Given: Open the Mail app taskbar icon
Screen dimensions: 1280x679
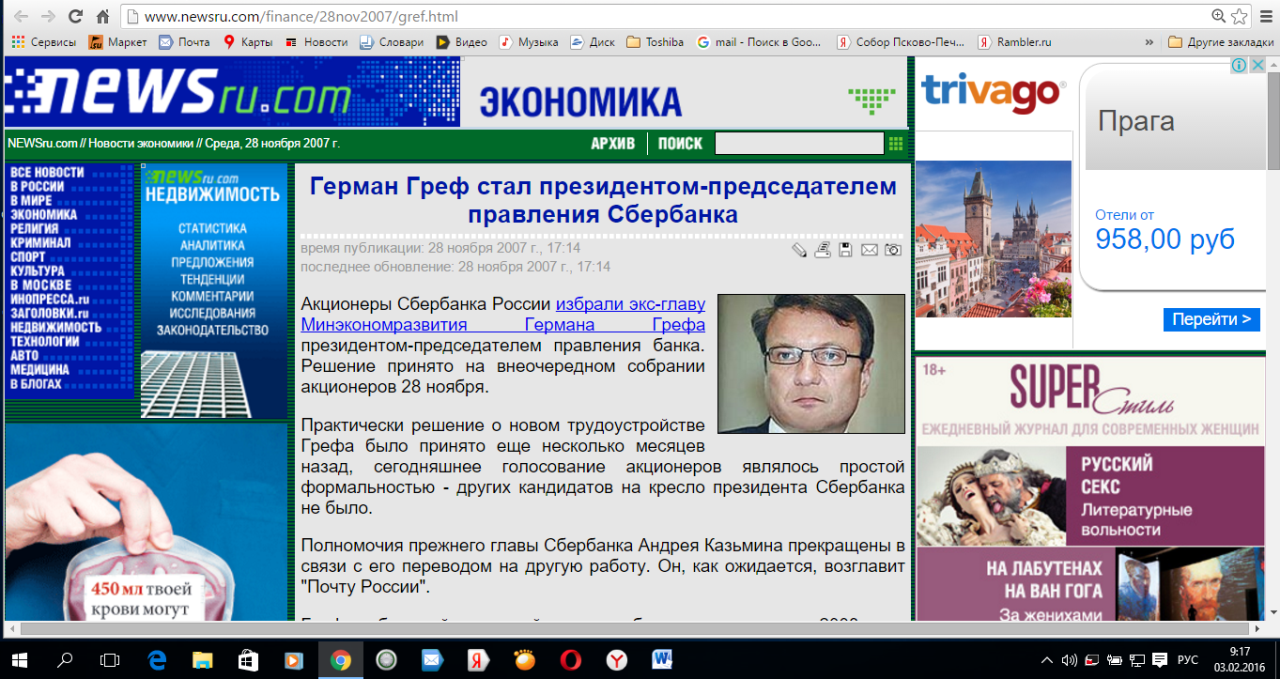Looking at the screenshot, I should tap(432, 660).
